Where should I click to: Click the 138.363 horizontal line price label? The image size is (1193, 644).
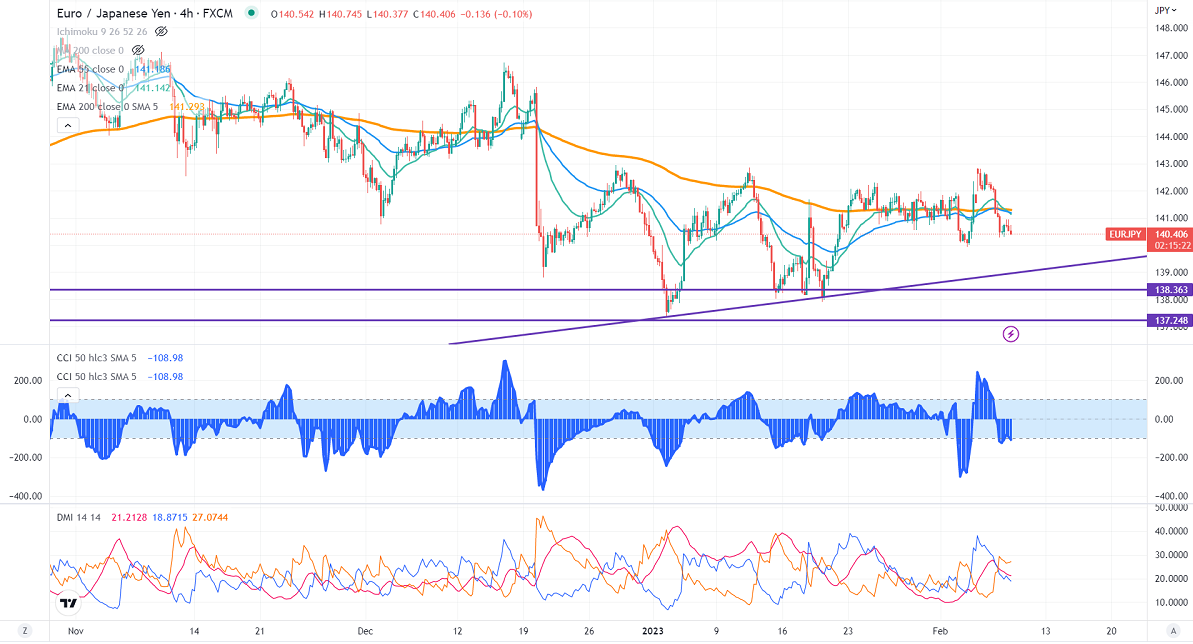1166,290
